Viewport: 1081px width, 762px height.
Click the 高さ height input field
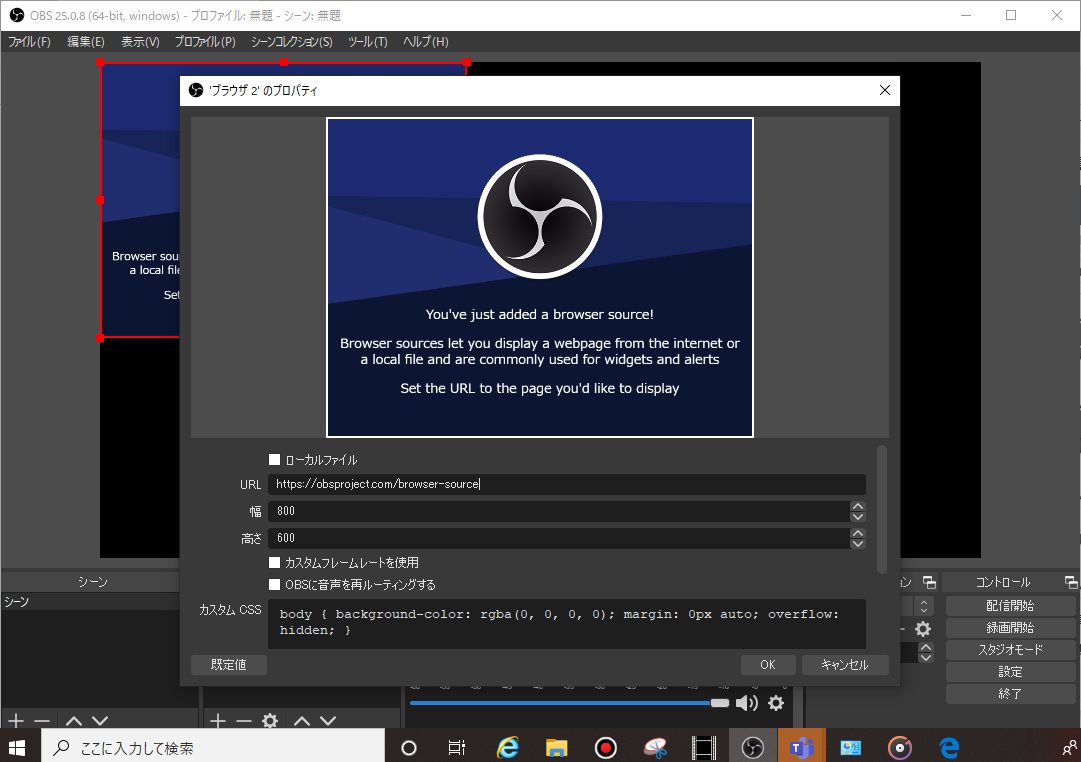pos(559,538)
